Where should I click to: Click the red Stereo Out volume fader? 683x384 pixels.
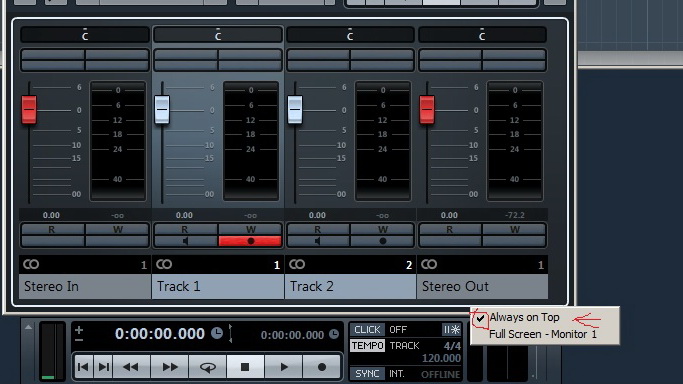point(427,110)
